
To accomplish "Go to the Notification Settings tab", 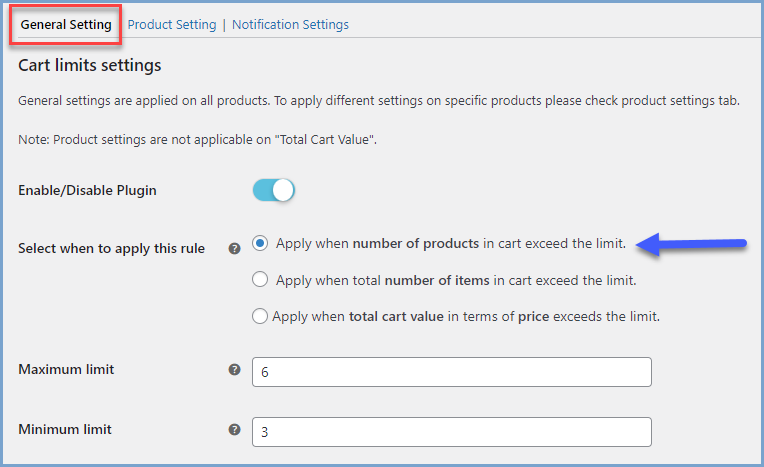I will pos(290,24).
